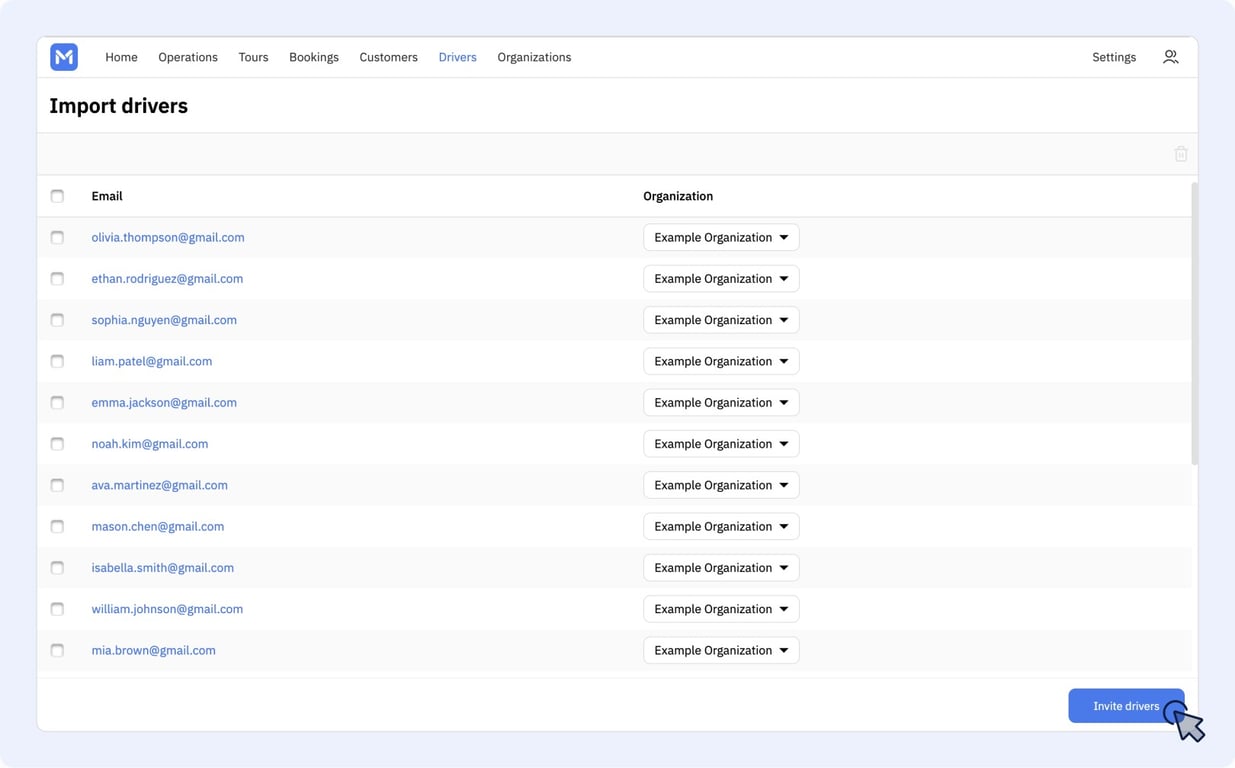Screen dimensions: 1235x768
Task: Navigate to Tours
Action: pyautogui.click(x=253, y=57)
